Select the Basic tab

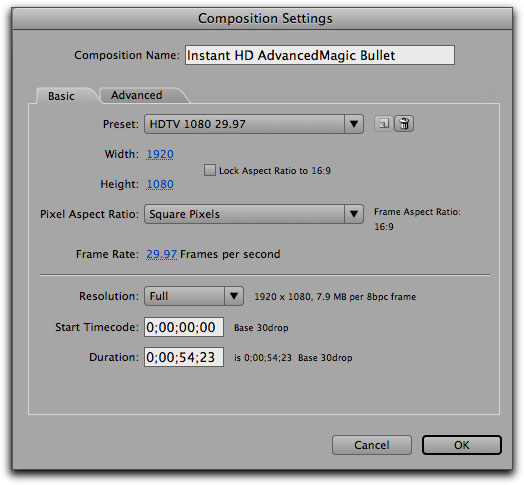[61, 96]
